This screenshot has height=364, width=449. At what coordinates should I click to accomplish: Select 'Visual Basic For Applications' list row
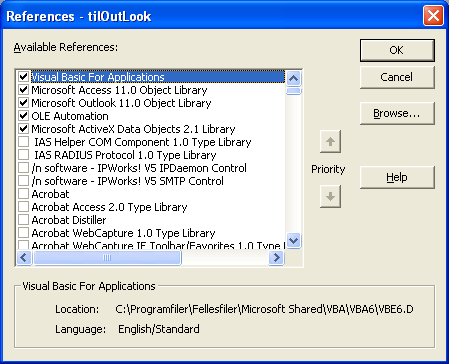pos(158,77)
